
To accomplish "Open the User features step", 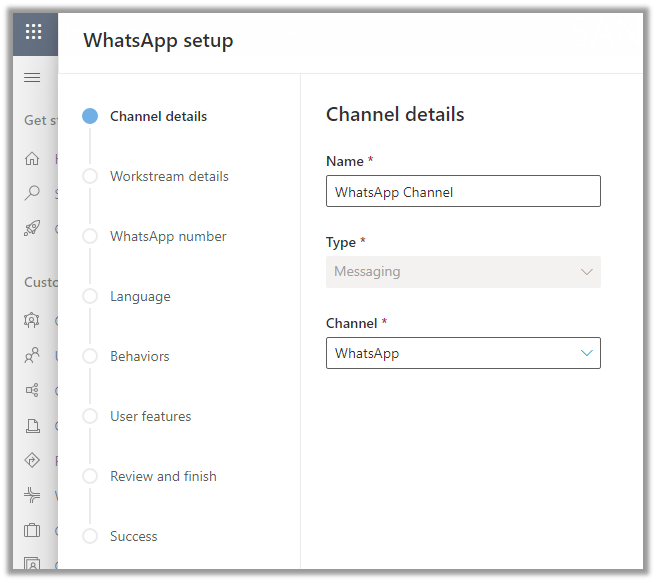I will click(150, 416).
